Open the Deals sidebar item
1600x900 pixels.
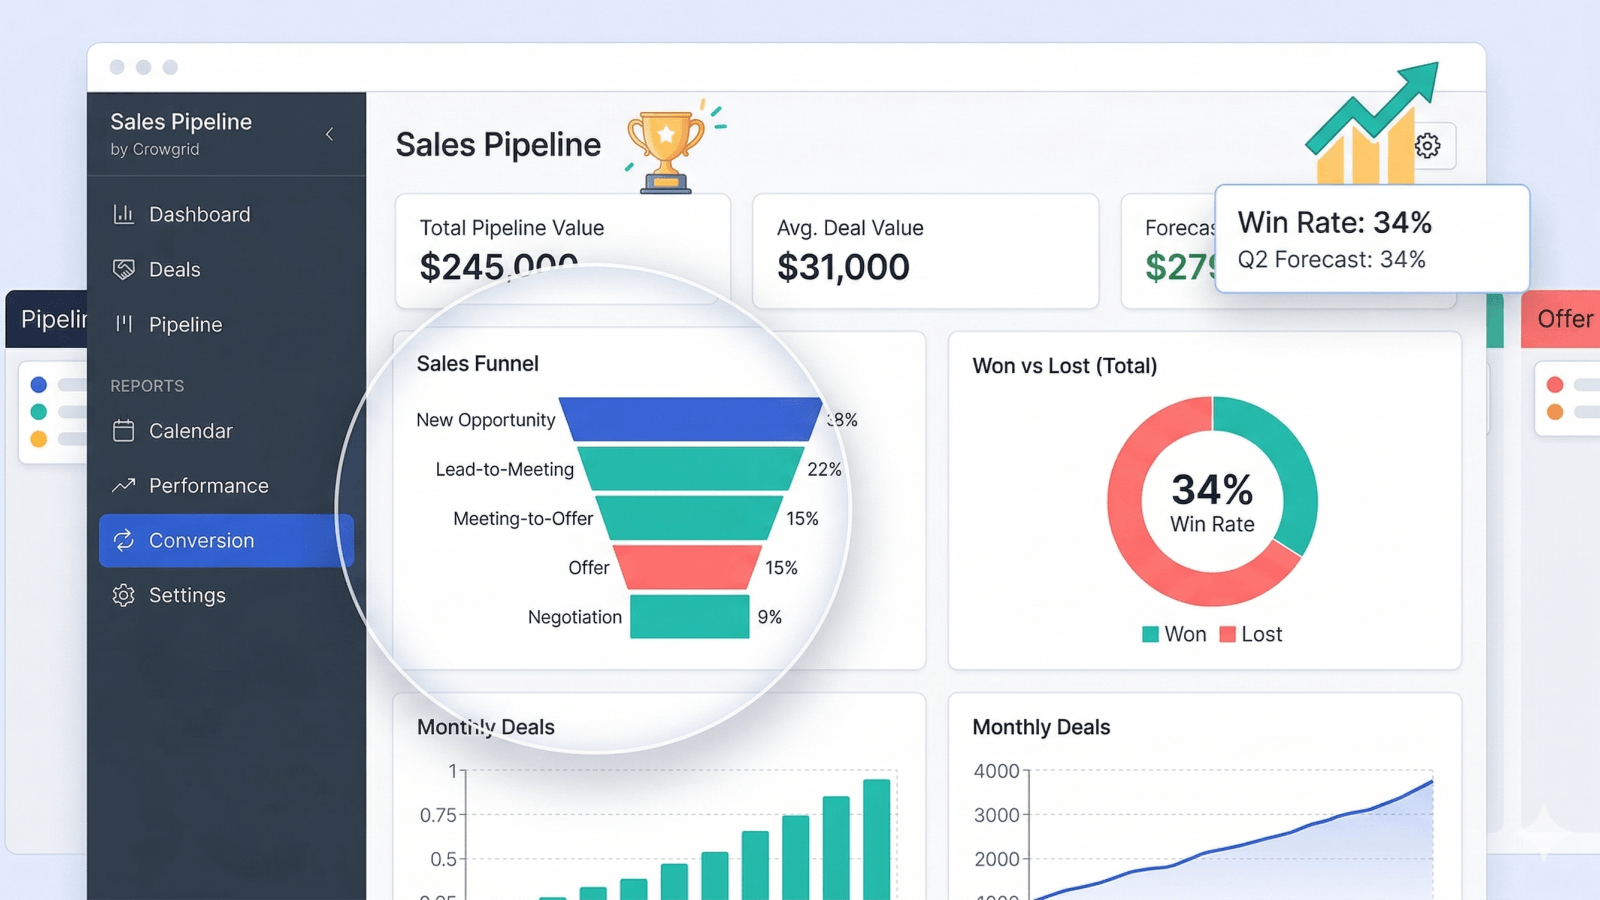tap(226, 269)
